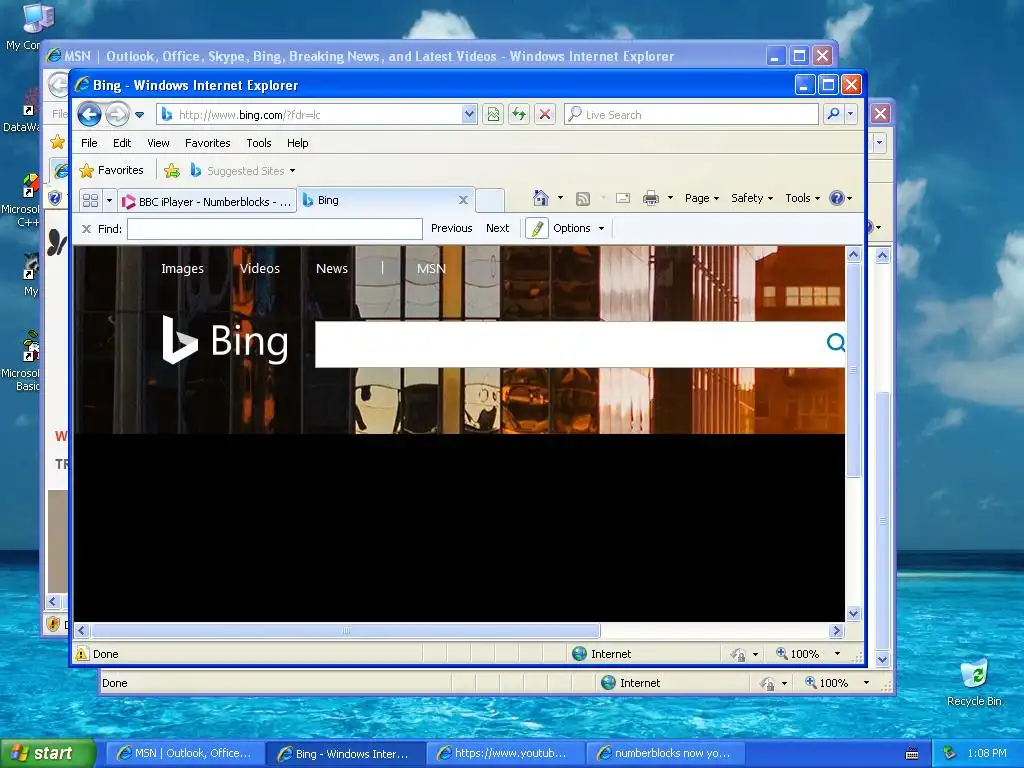Click Next in Find bar
The height and width of the screenshot is (768, 1024).
click(x=497, y=228)
